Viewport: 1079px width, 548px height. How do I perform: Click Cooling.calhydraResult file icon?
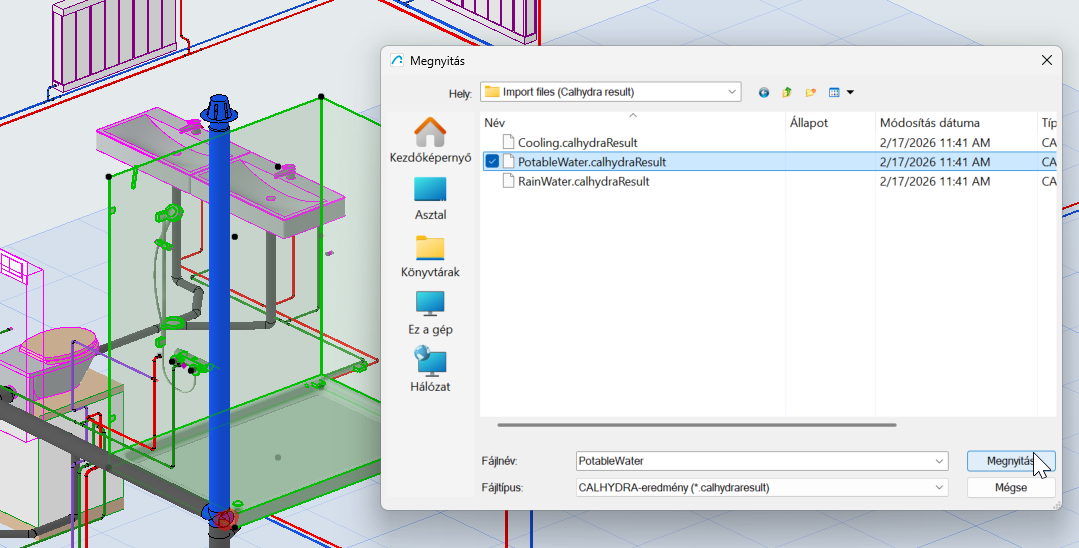coord(508,143)
